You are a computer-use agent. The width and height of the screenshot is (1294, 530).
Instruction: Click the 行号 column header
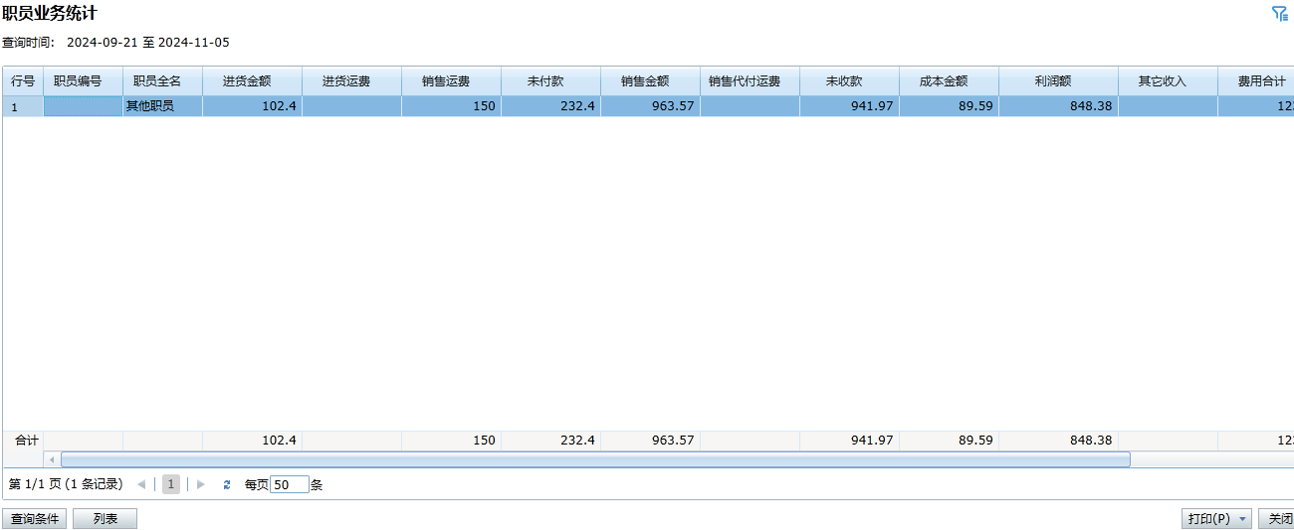click(x=23, y=81)
